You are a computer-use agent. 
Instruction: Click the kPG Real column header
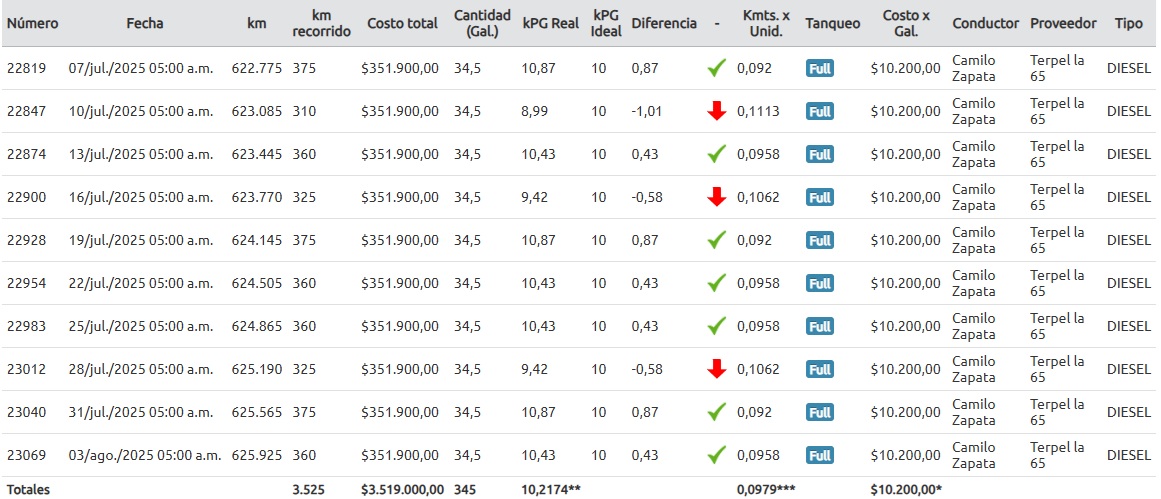click(x=550, y=23)
